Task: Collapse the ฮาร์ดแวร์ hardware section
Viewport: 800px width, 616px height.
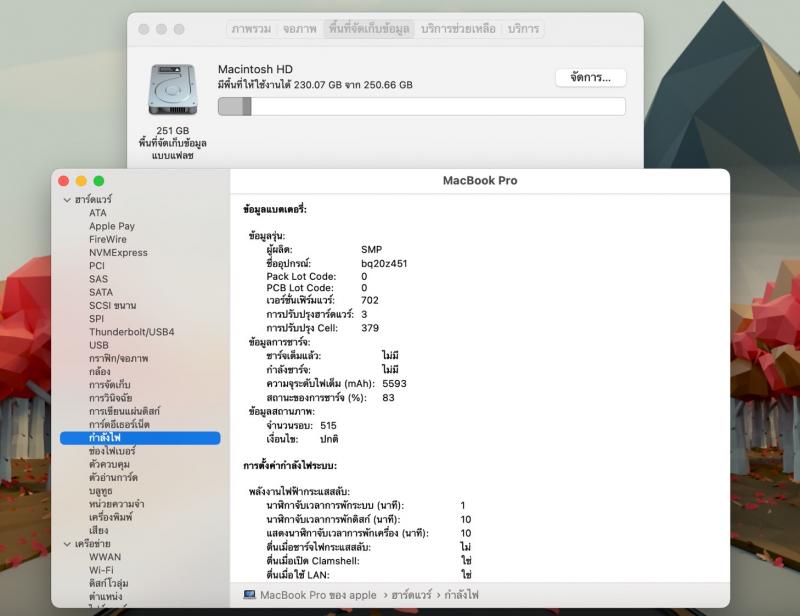Action: 67,200
